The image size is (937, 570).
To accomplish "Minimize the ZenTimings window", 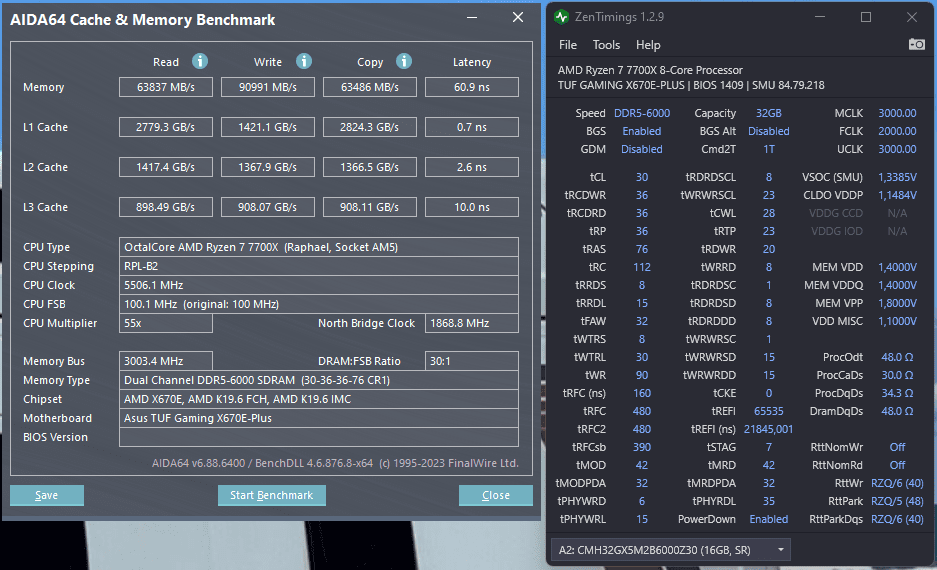I will click(x=820, y=17).
